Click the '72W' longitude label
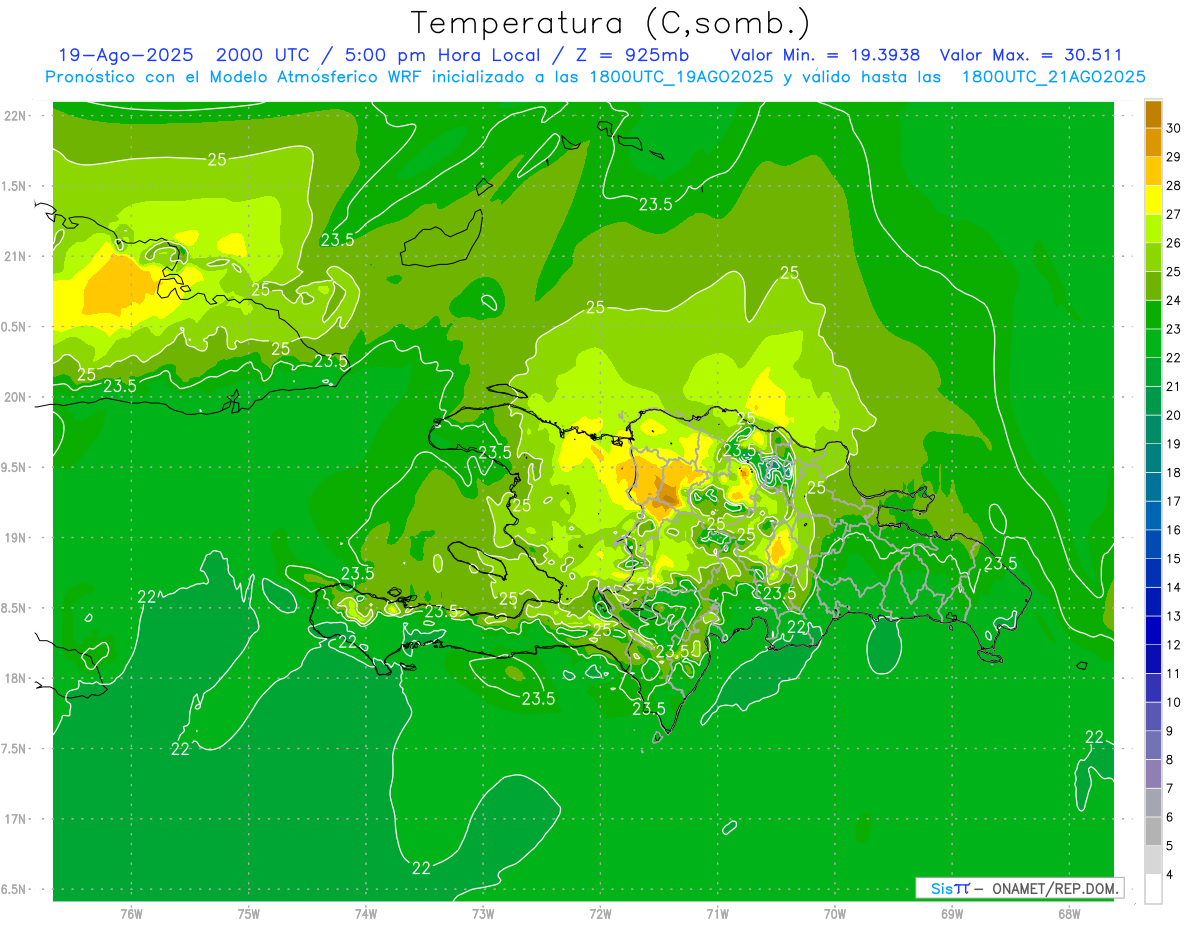 (600, 914)
